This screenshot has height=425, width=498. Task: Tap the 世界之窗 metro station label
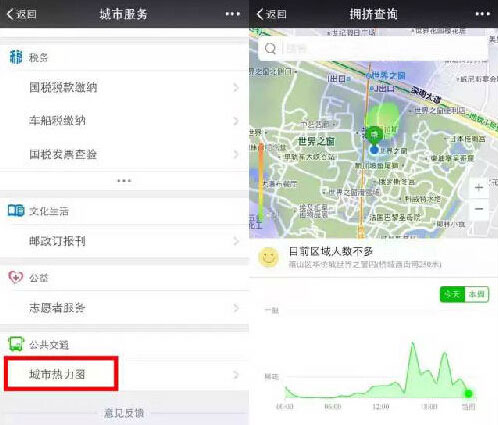(x=388, y=76)
